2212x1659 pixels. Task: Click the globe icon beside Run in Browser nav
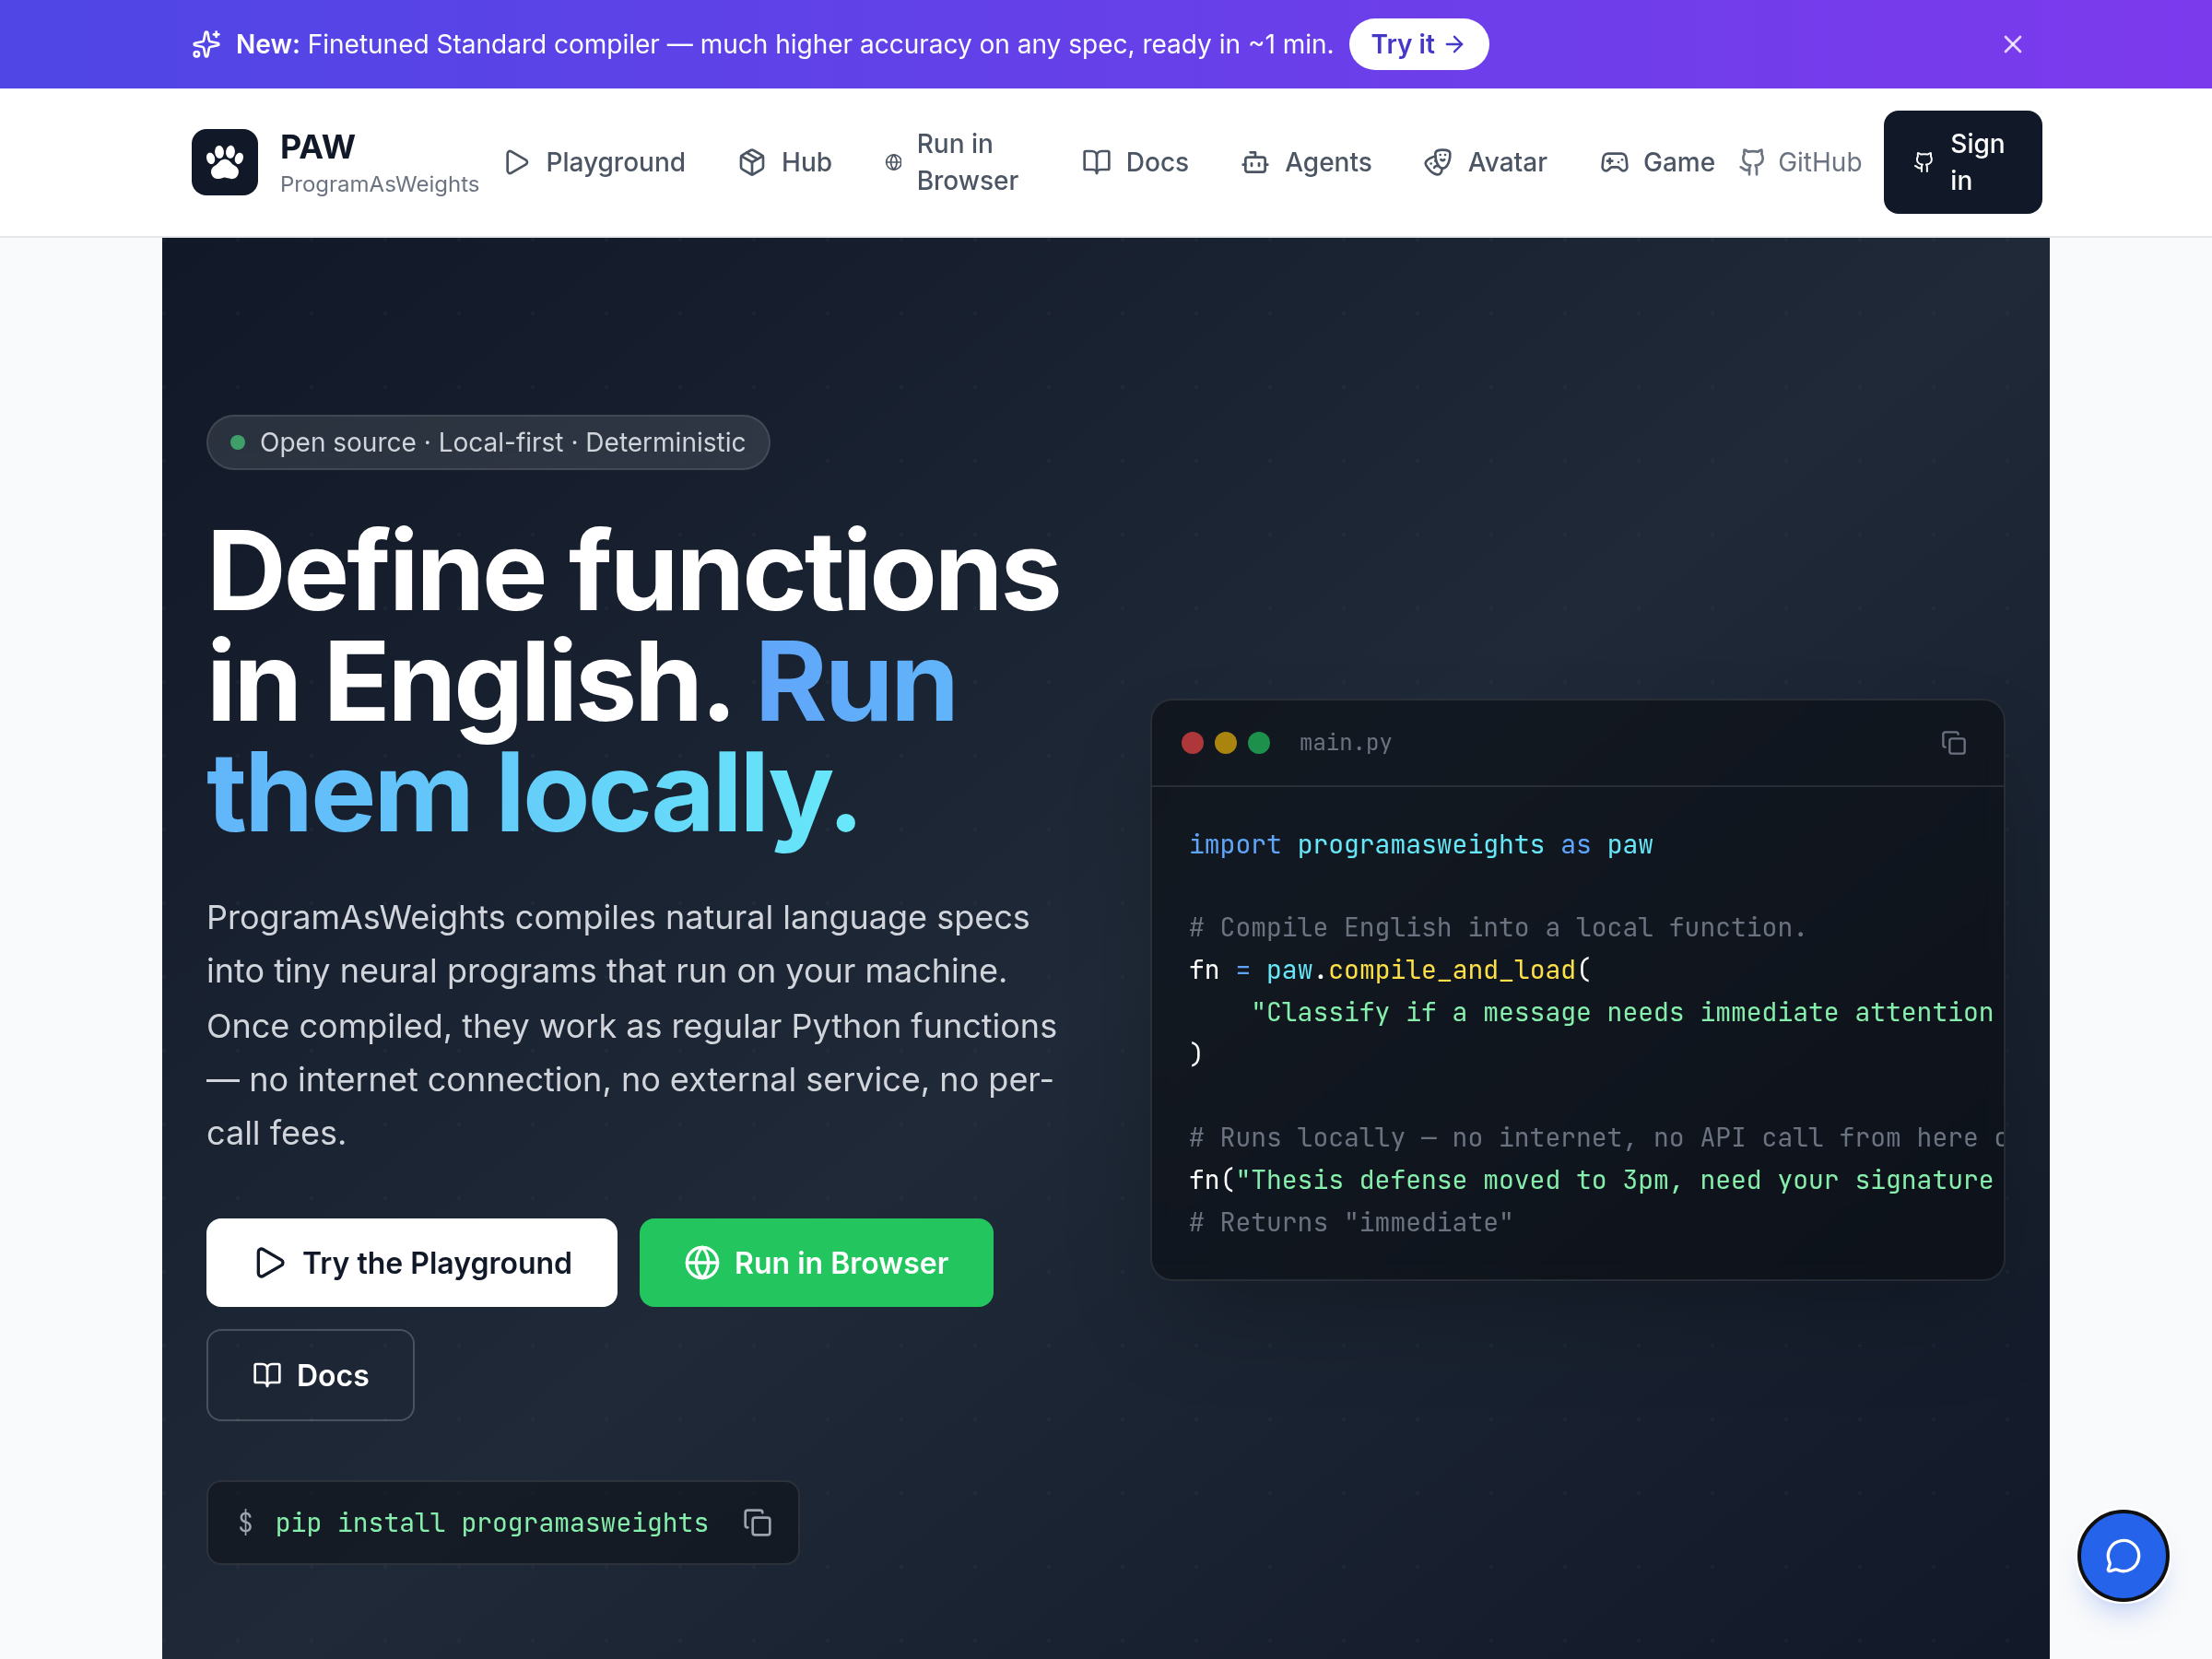click(893, 162)
